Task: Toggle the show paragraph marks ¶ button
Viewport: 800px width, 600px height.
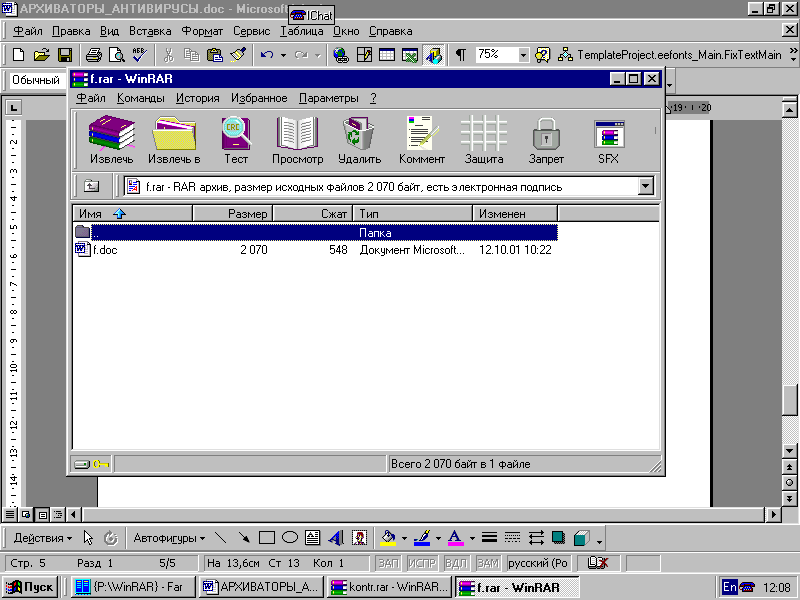Action: (x=460, y=55)
